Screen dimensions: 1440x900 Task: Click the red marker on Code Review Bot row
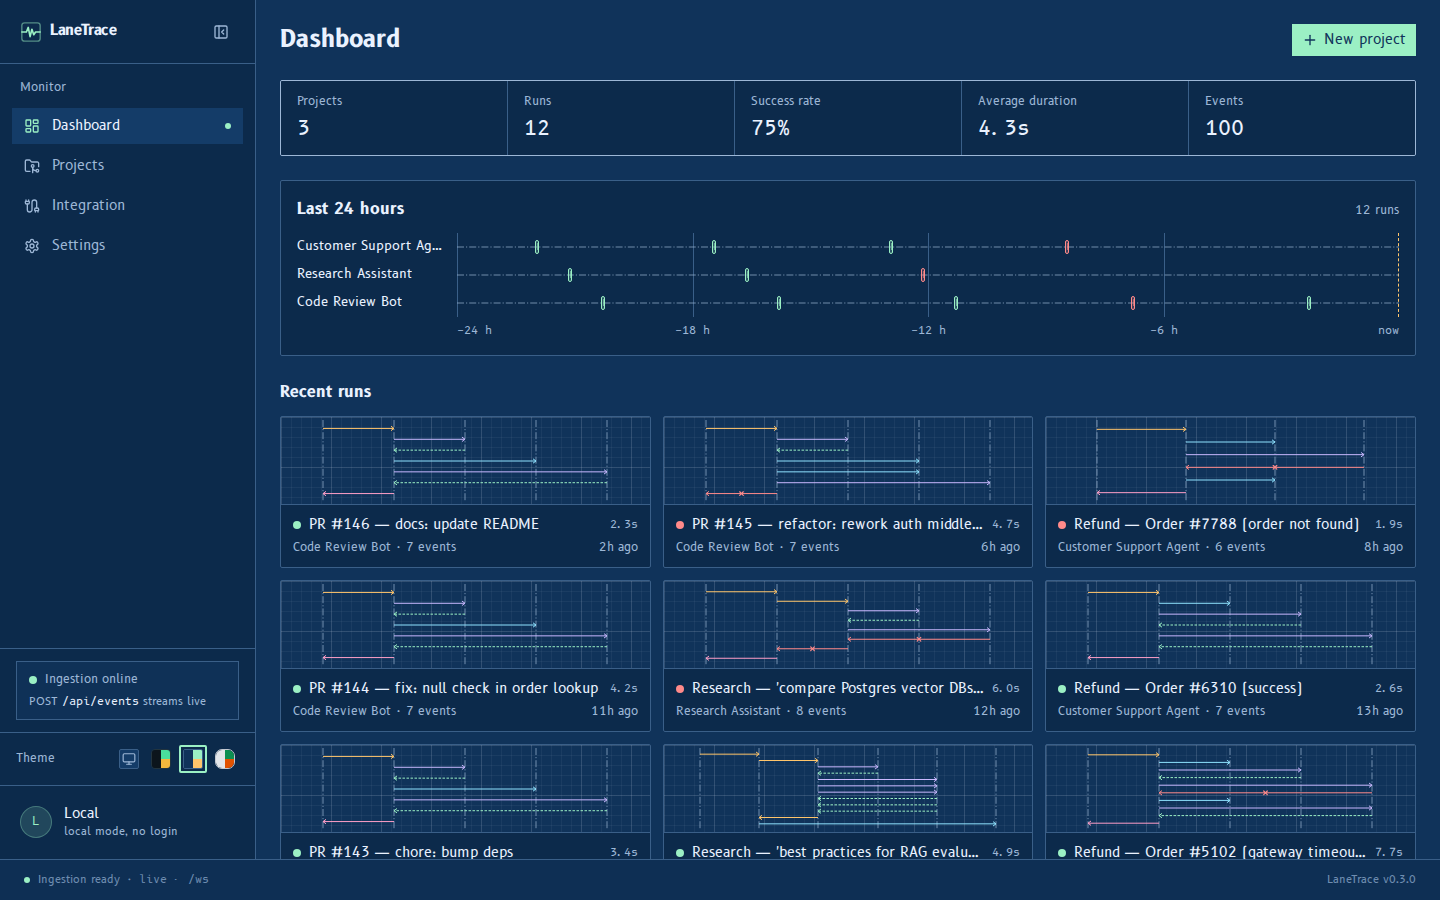[x=1133, y=303]
